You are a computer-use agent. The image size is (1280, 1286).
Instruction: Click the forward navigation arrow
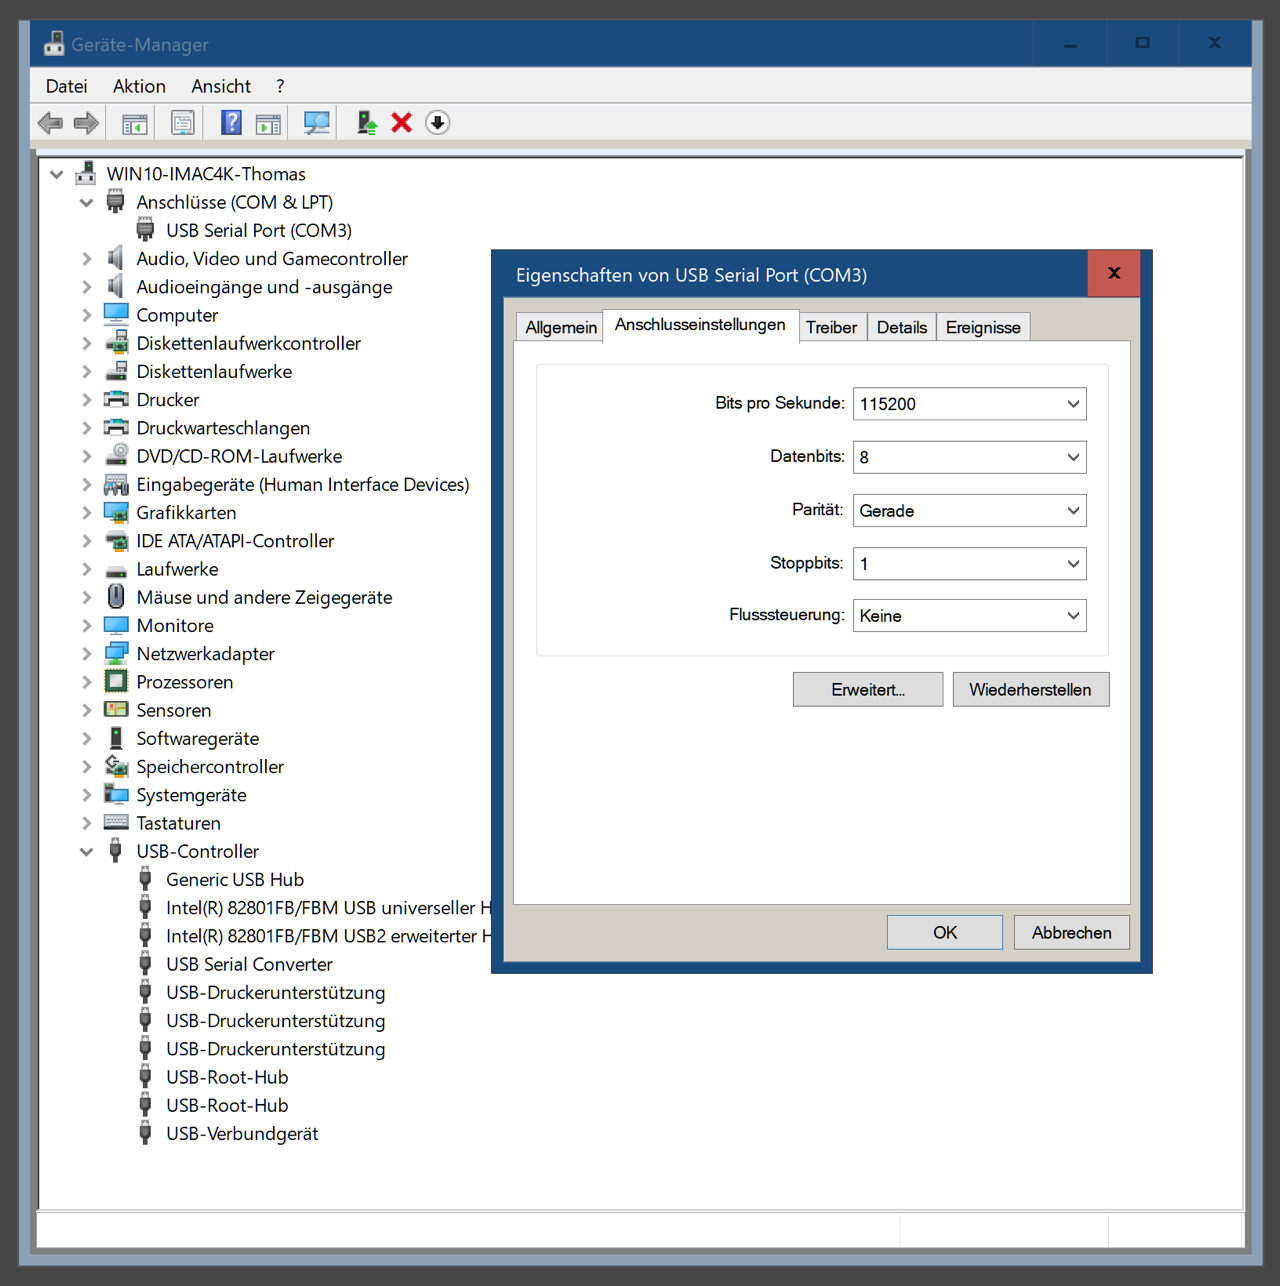click(x=86, y=122)
